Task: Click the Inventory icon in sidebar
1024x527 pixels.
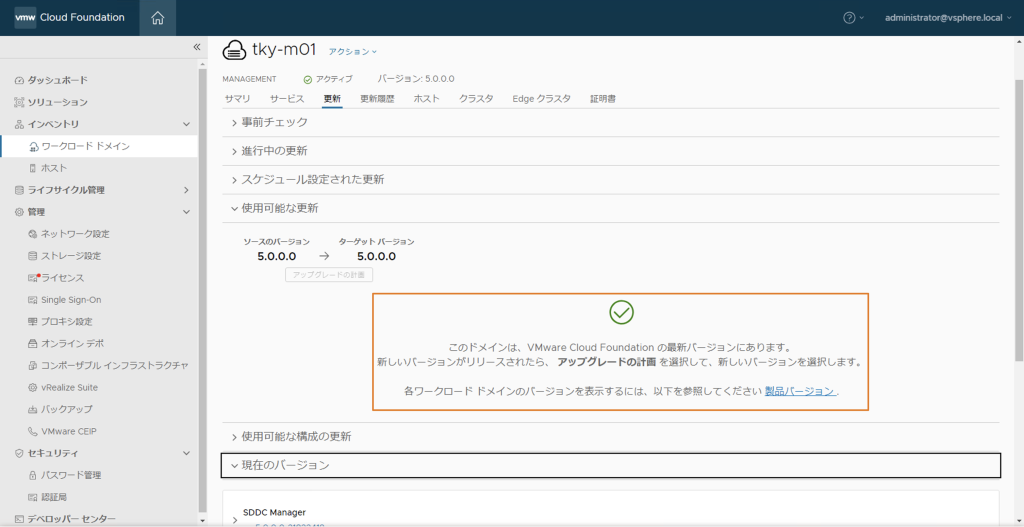Action: click(19, 124)
